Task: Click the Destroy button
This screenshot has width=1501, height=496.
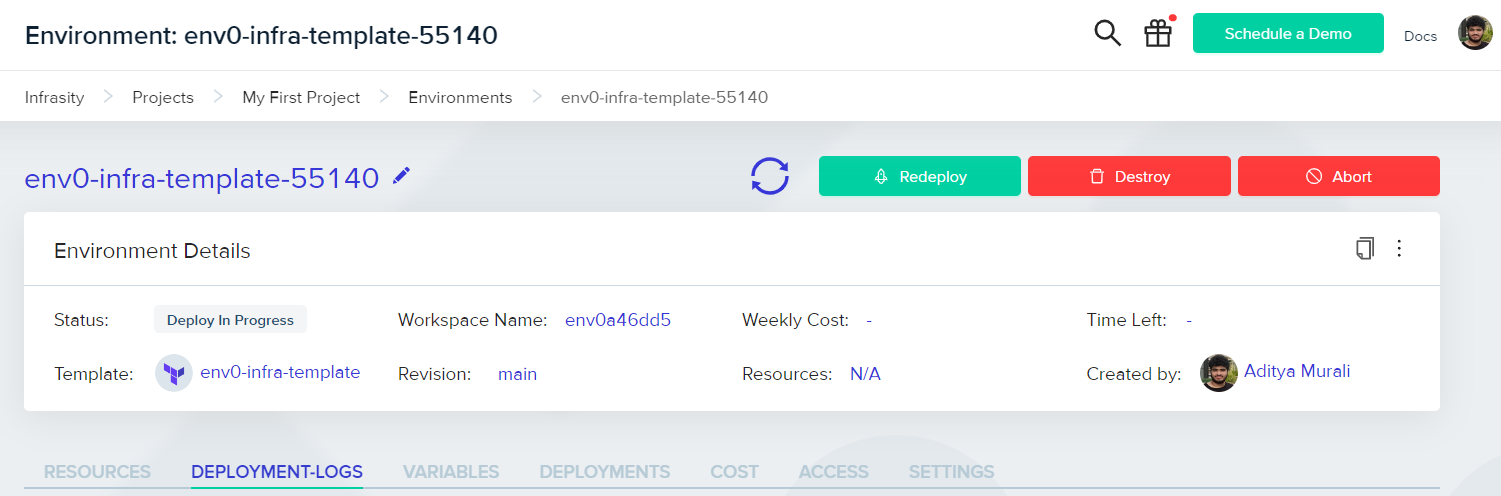Action: (1129, 176)
